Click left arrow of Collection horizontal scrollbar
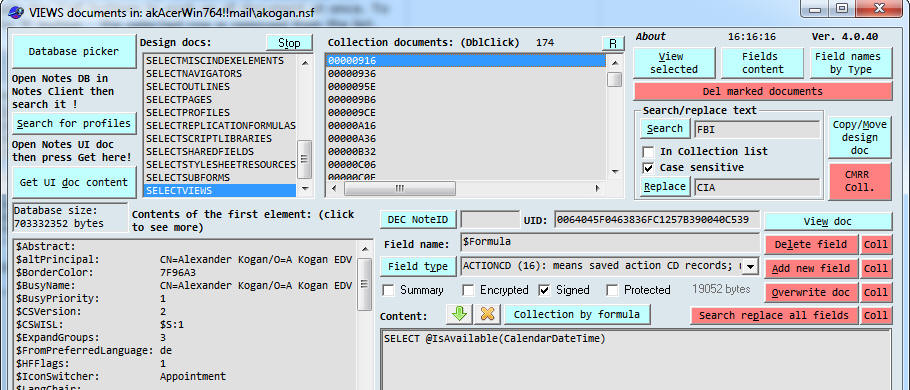Image resolution: width=910 pixels, height=390 pixels. 333,189
